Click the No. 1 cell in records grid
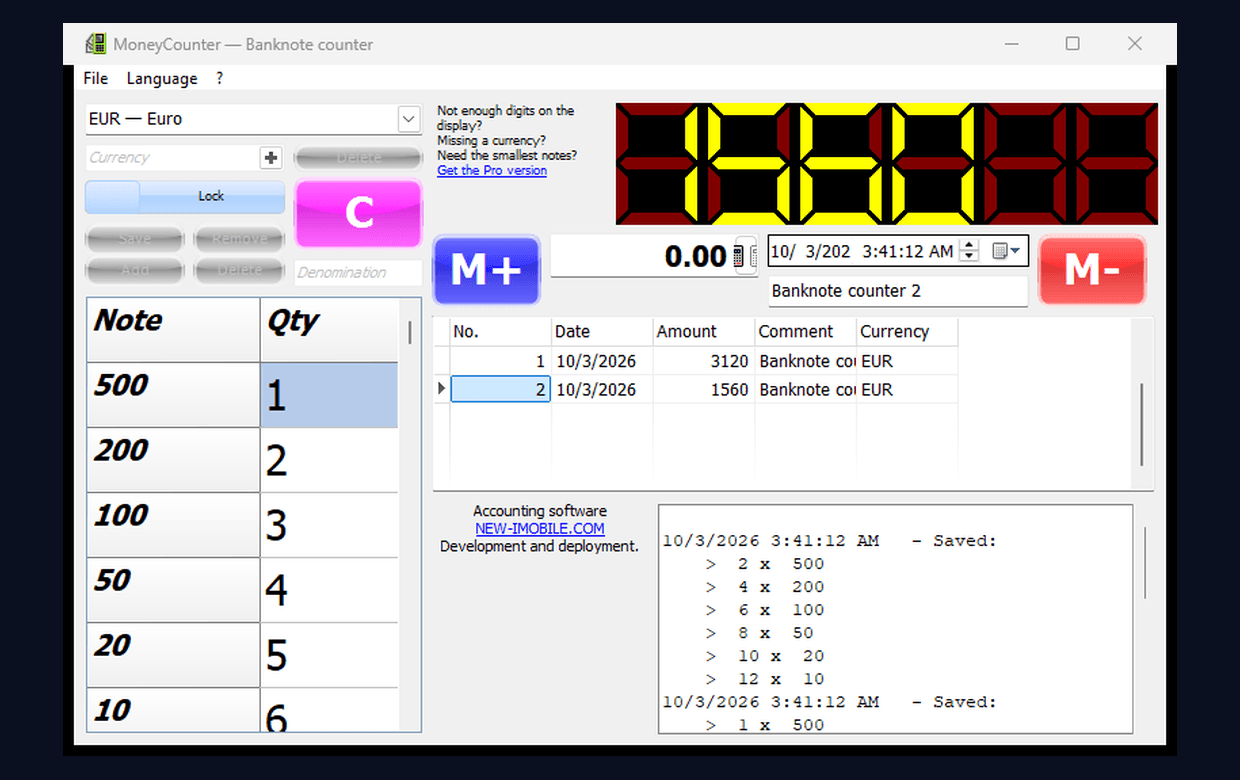The width and height of the screenshot is (1240, 780). pos(501,361)
